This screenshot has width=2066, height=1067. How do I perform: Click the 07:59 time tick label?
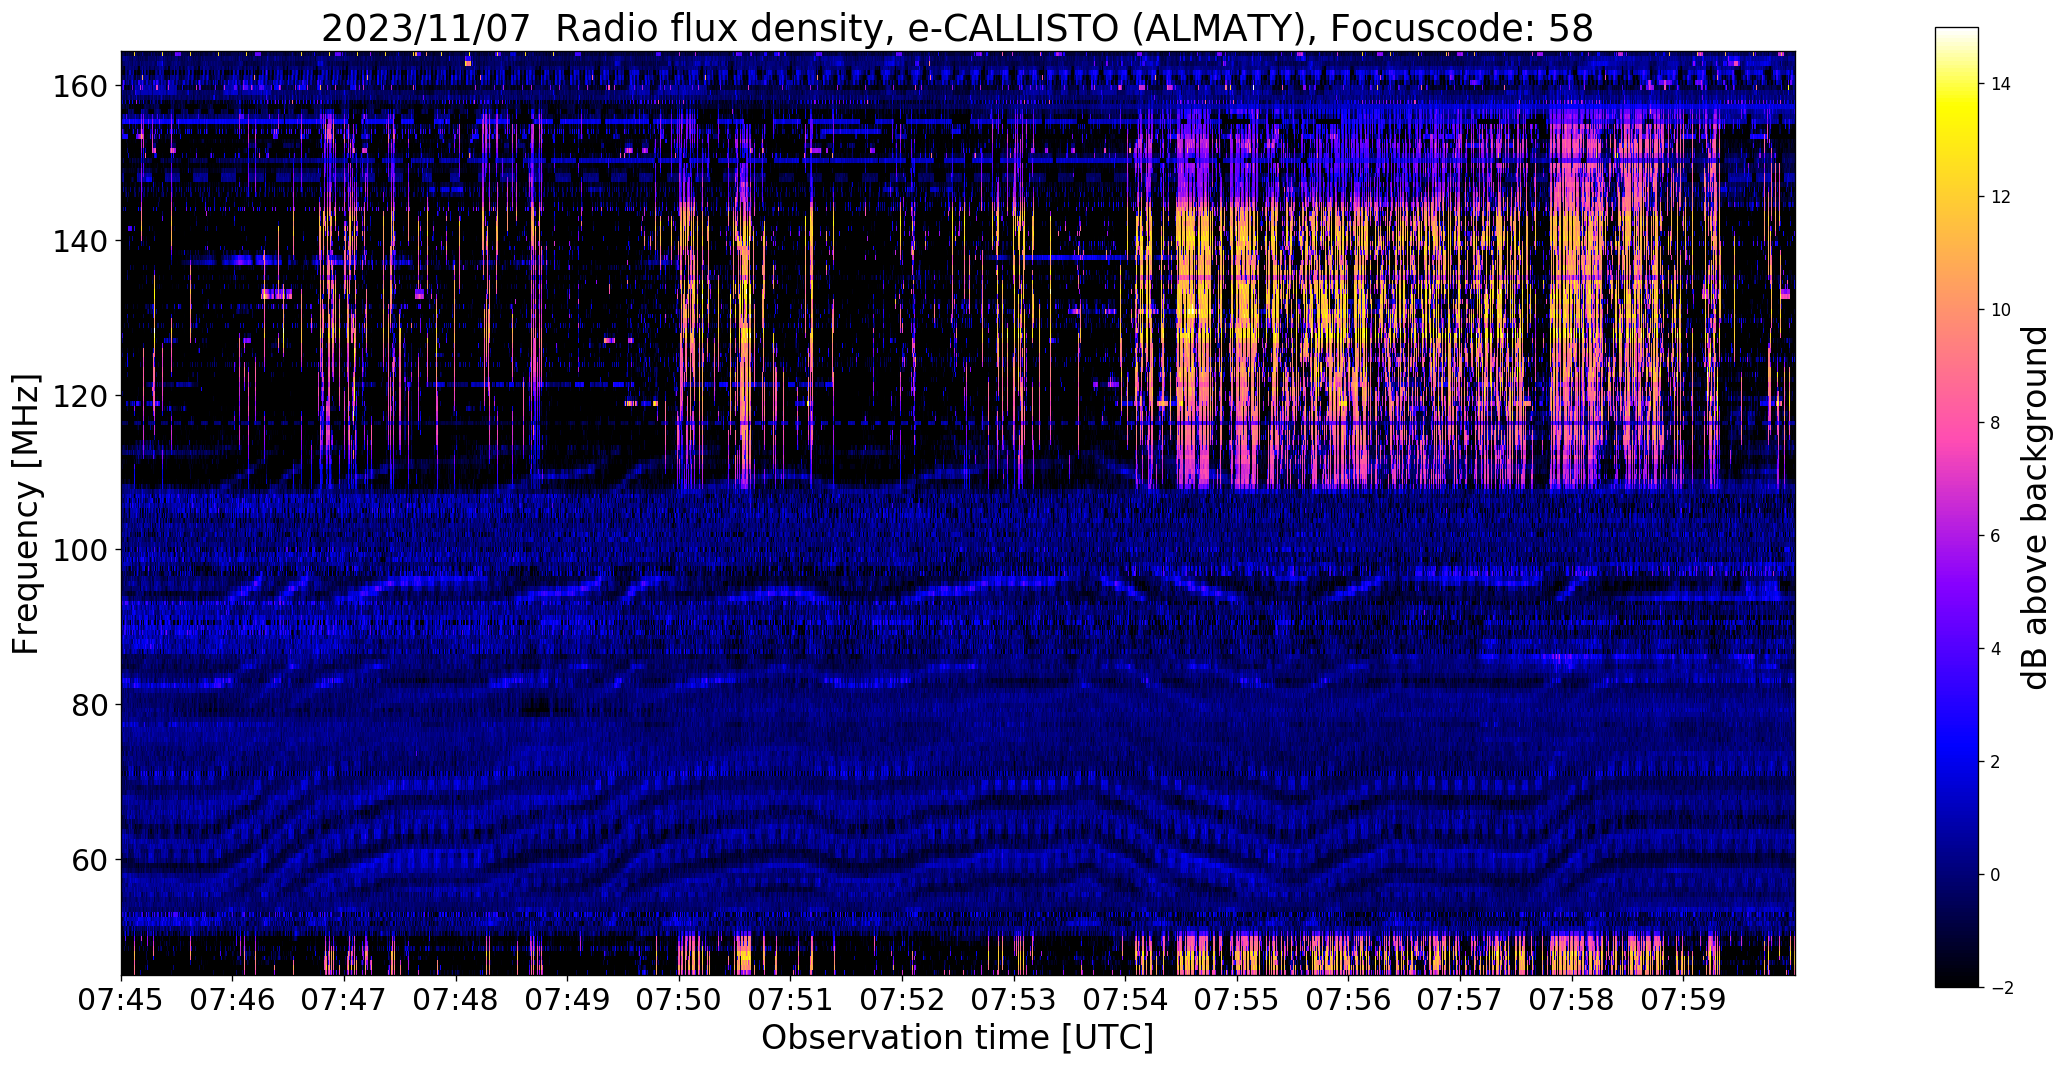(1683, 1000)
